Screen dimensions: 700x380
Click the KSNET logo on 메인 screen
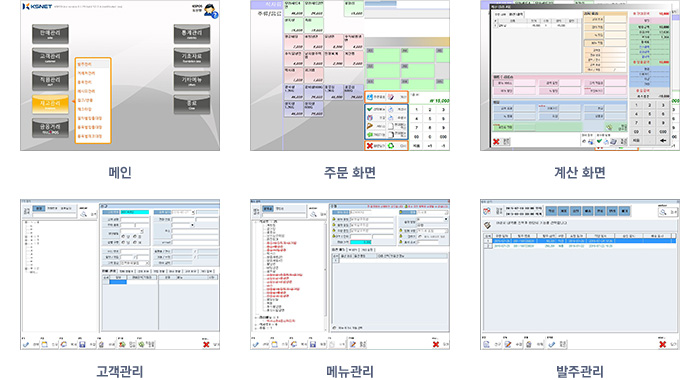coord(38,6)
